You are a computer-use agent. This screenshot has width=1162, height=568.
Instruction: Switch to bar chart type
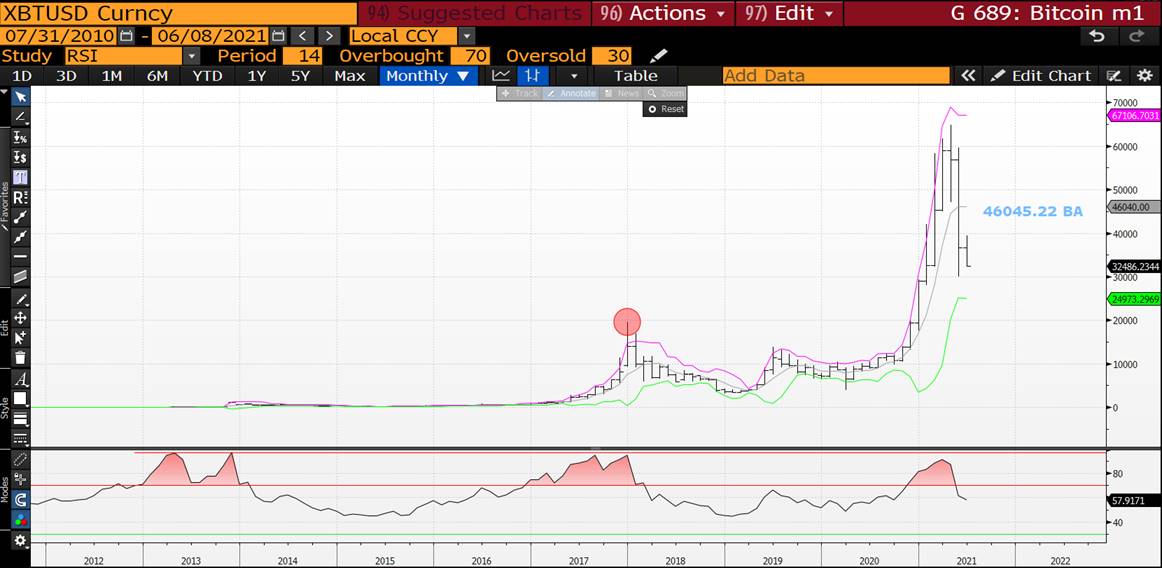(533, 76)
